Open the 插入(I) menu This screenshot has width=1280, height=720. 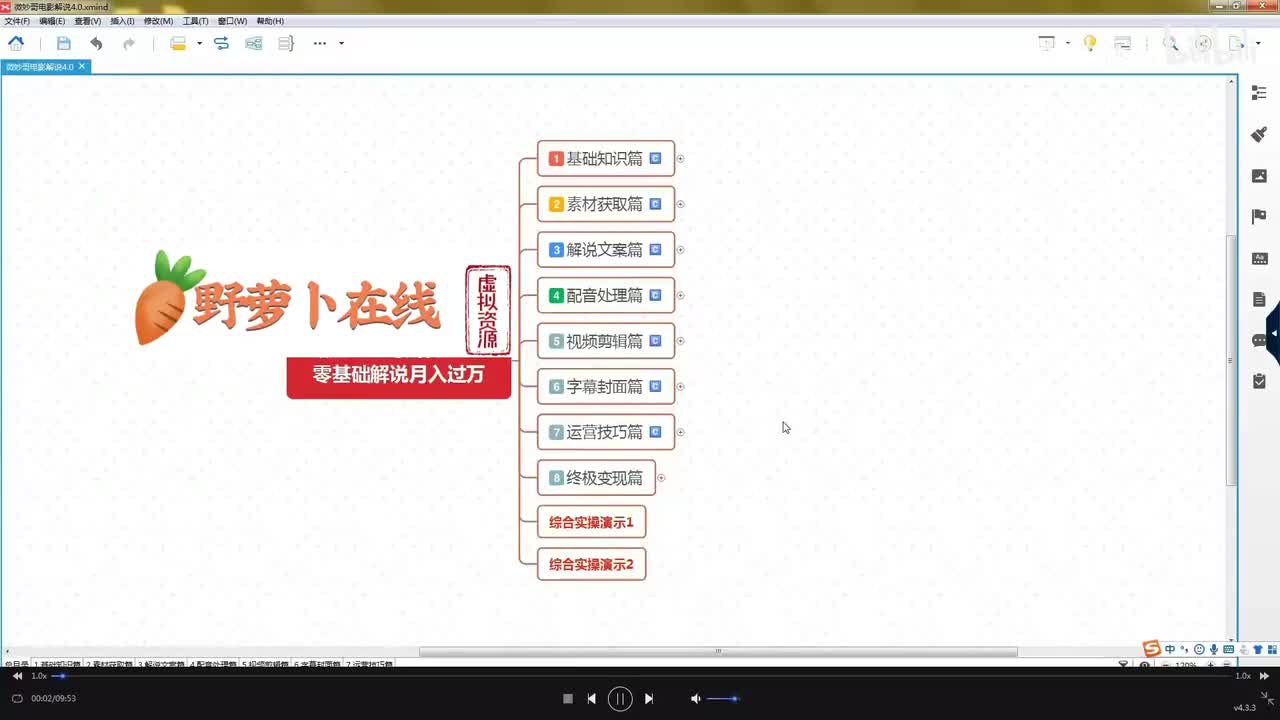point(122,21)
